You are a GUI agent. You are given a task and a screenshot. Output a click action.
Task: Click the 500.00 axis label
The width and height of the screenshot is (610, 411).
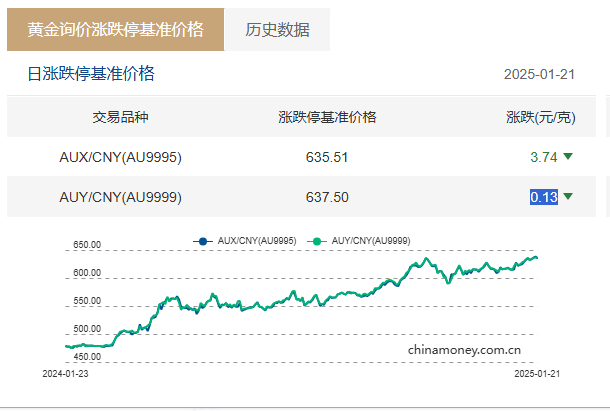tap(87, 329)
